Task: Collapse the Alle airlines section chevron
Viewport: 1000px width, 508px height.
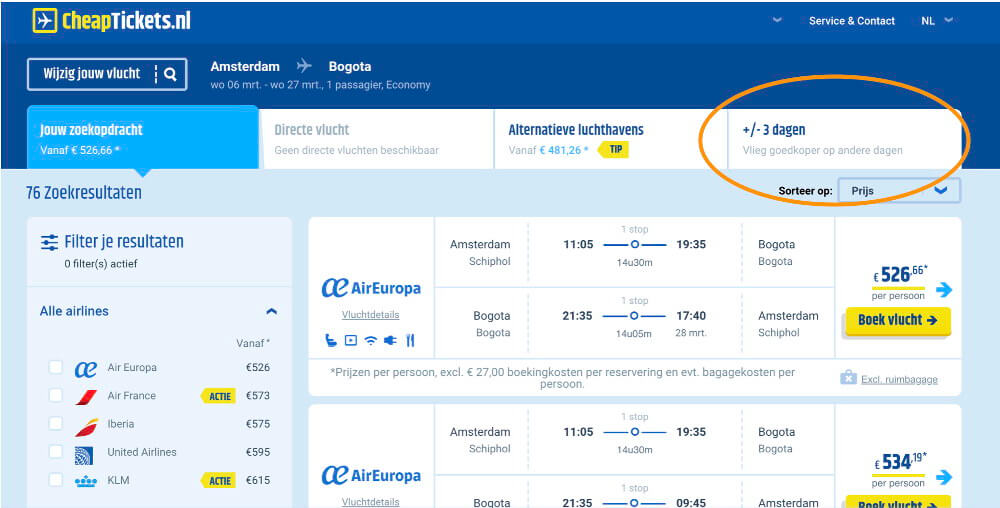Action: coord(272,312)
